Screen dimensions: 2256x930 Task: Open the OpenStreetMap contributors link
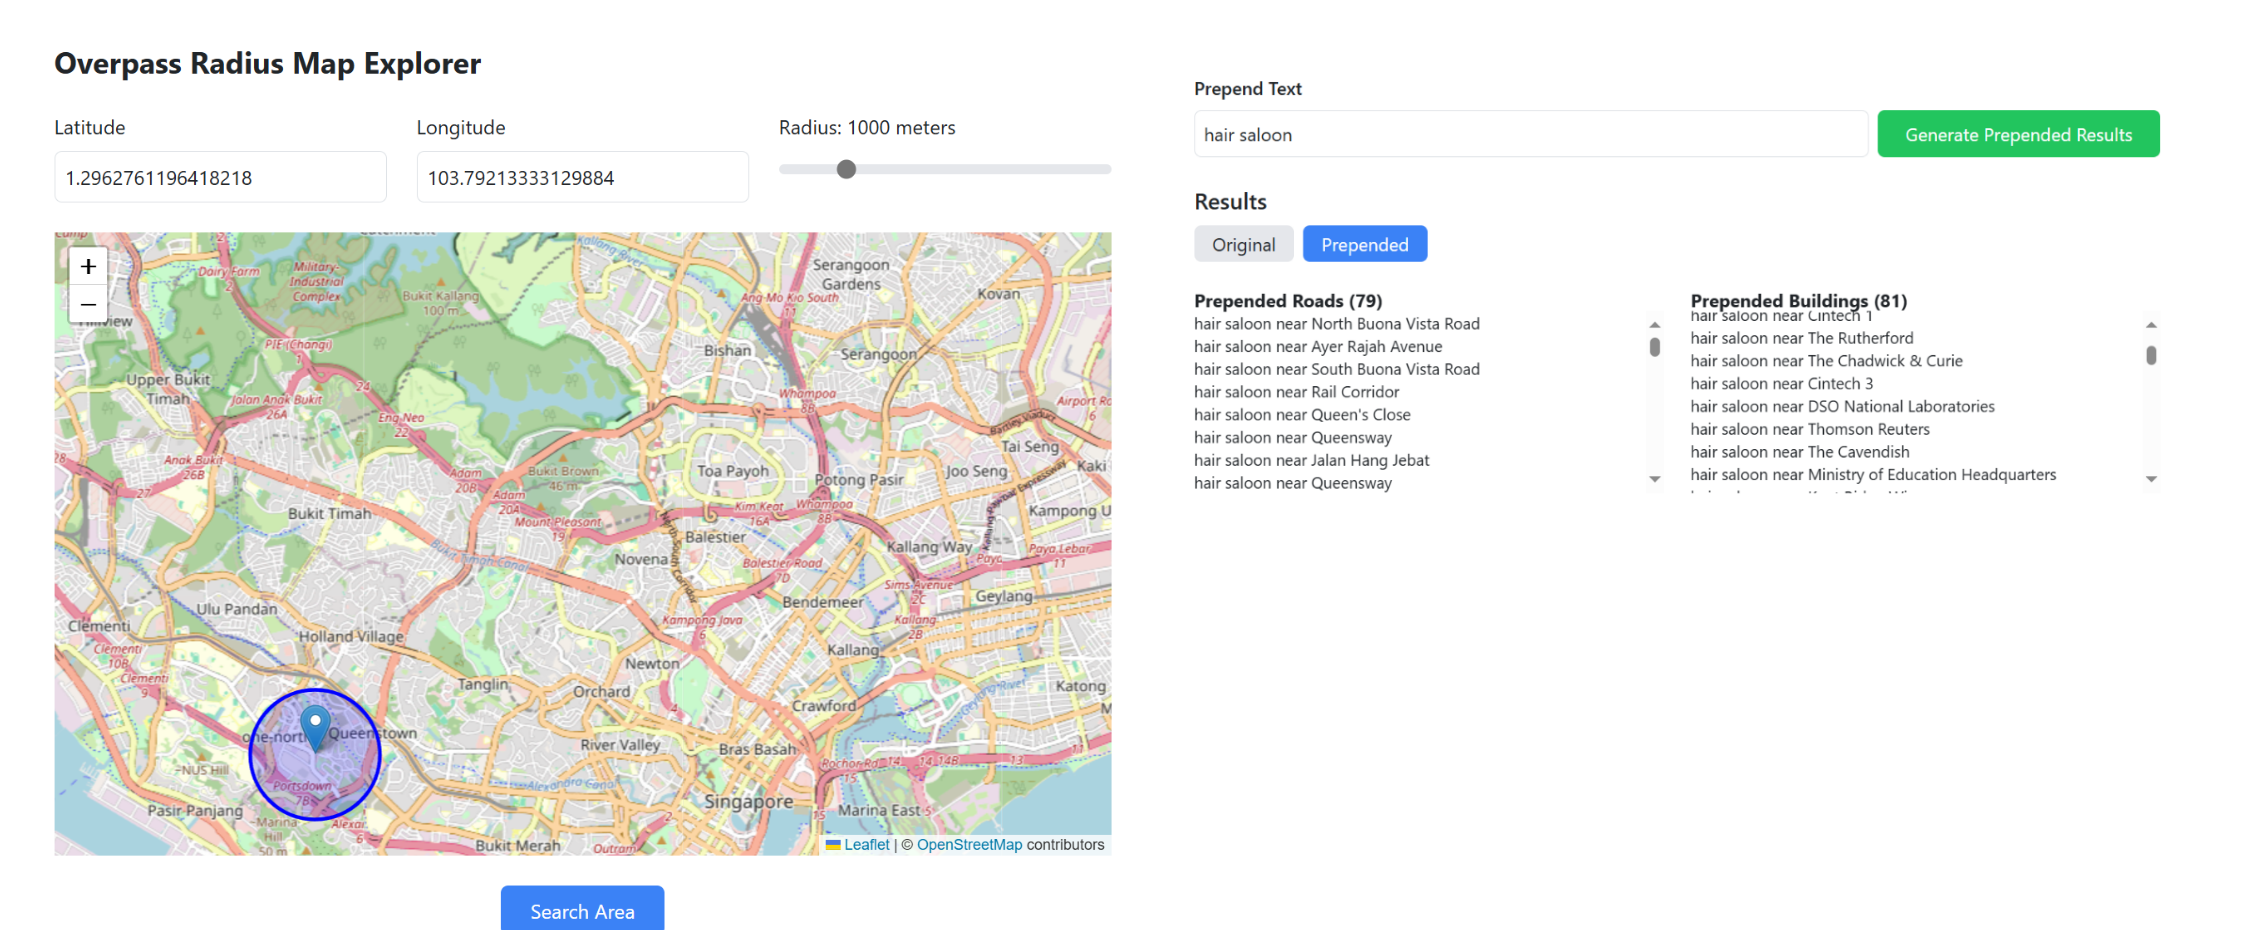969,845
